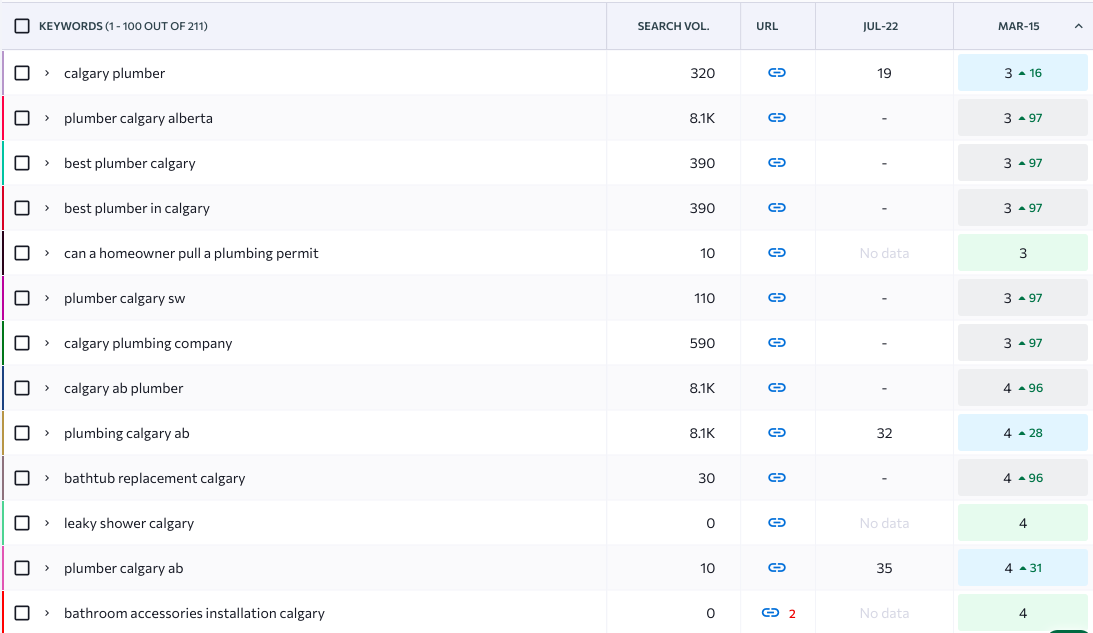The width and height of the screenshot is (1093, 633).
Task: Click URL link icon for plumber calgary alberta
Action: (777, 118)
